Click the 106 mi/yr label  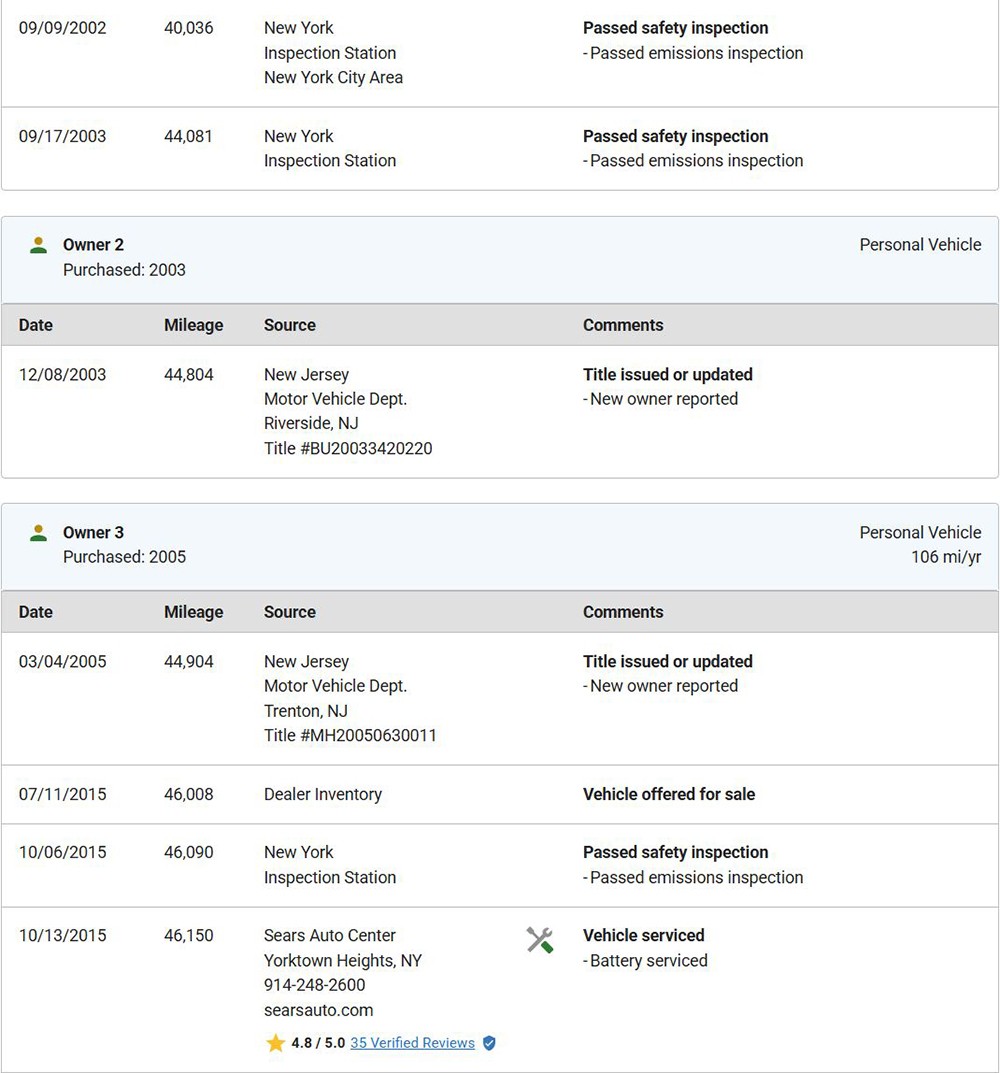coord(946,557)
